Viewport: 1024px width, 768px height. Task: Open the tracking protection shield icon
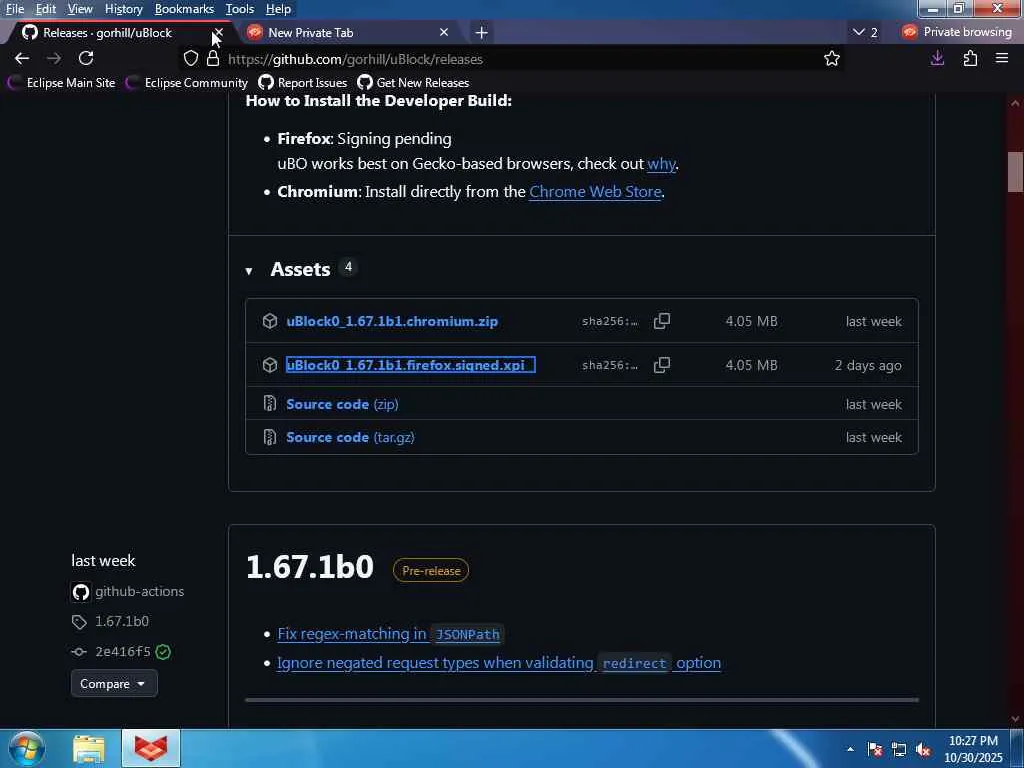point(190,58)
